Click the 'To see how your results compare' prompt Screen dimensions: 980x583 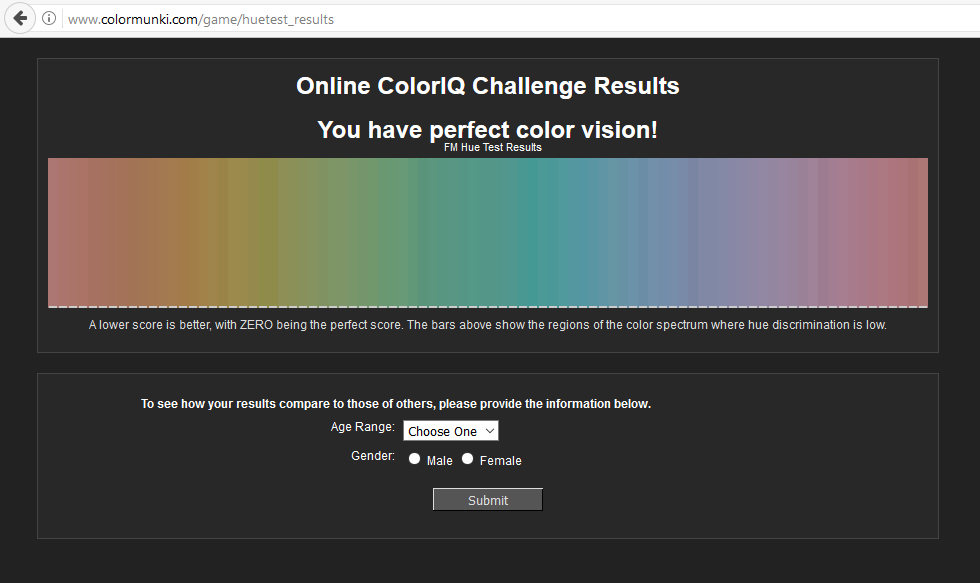tap(395, 404)
